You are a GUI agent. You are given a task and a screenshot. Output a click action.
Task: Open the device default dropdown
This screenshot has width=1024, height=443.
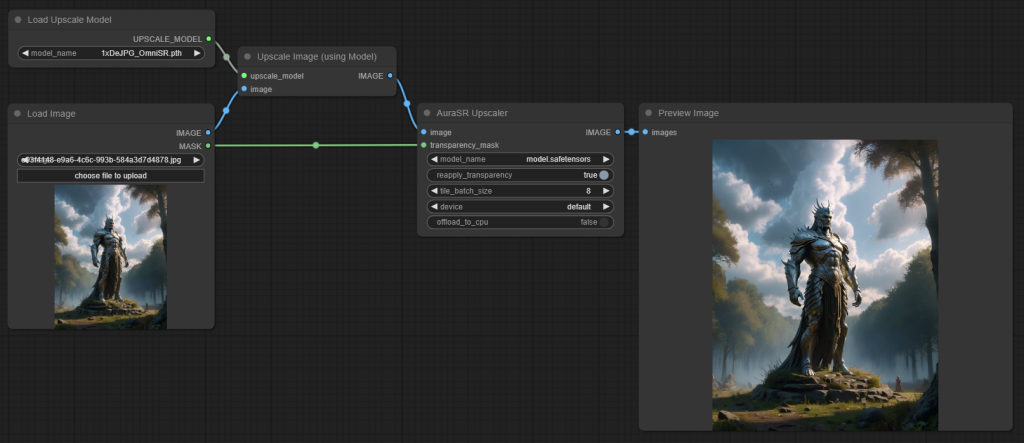tap(520, 206)
